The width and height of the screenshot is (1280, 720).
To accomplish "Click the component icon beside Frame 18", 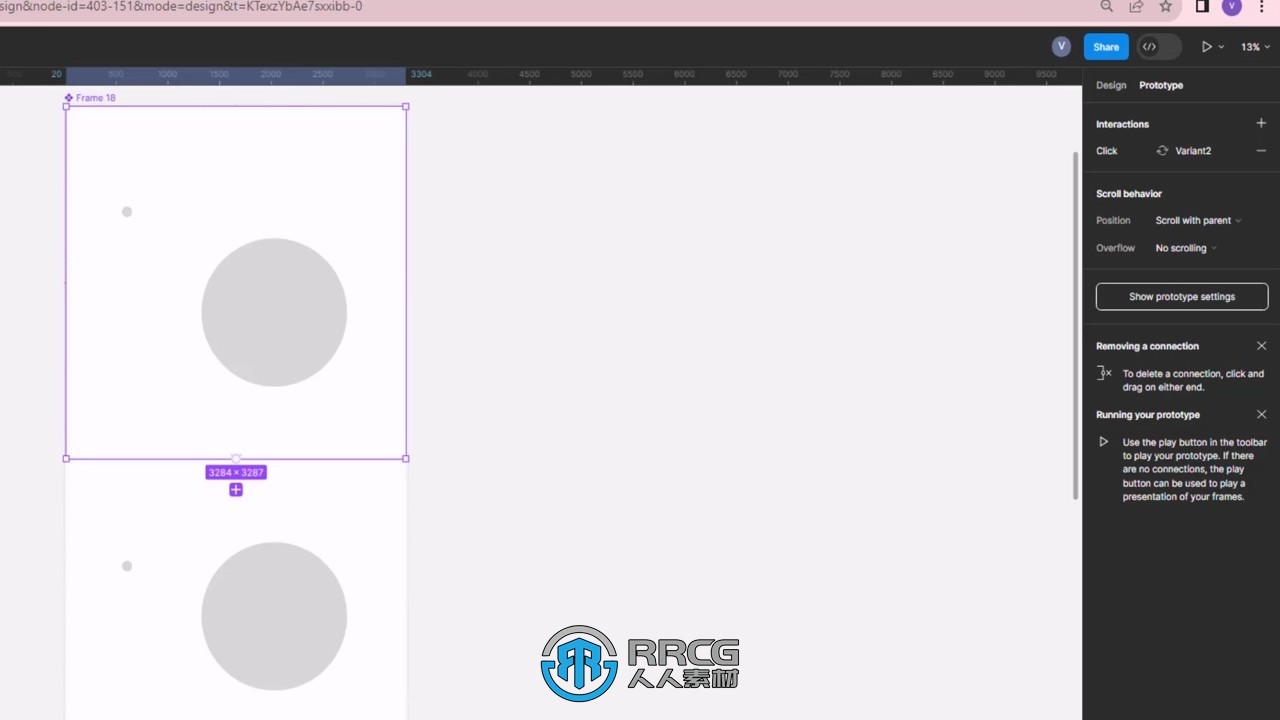I will 68,98.
